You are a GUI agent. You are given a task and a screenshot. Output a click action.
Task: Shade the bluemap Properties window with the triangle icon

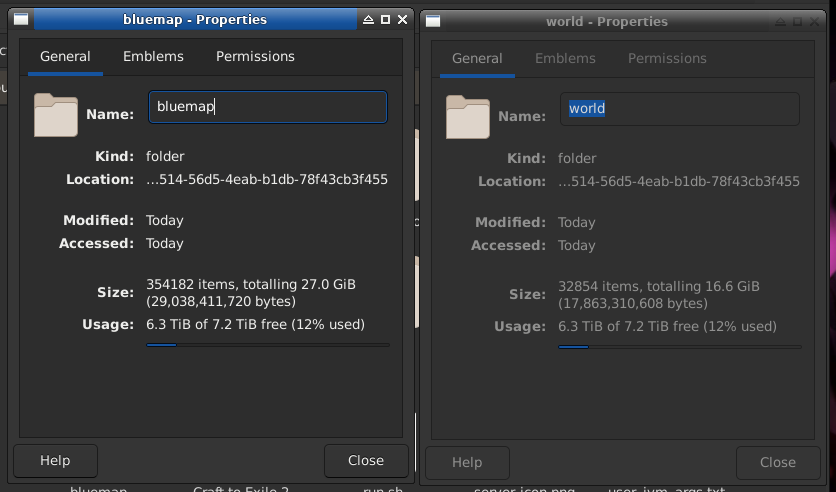coord(368,20)
